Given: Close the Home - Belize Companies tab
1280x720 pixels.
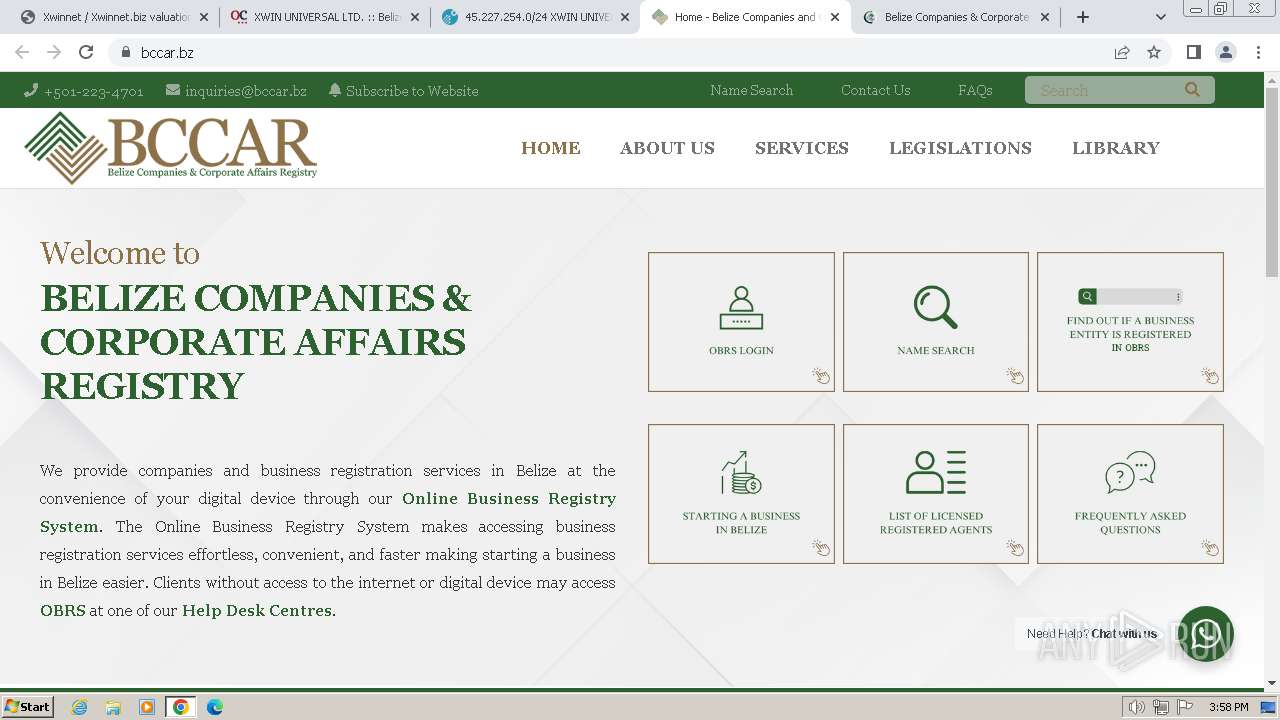Looking at the screenshot, I should coord(835,17).
